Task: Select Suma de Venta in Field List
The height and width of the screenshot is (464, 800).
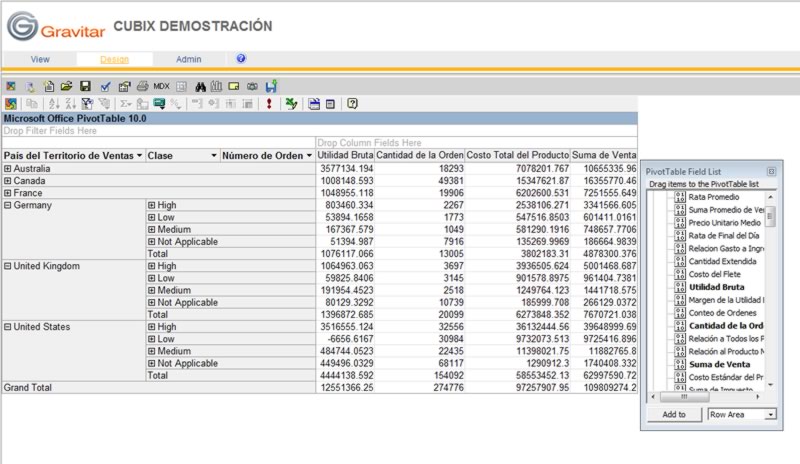Action: point(719,364)
